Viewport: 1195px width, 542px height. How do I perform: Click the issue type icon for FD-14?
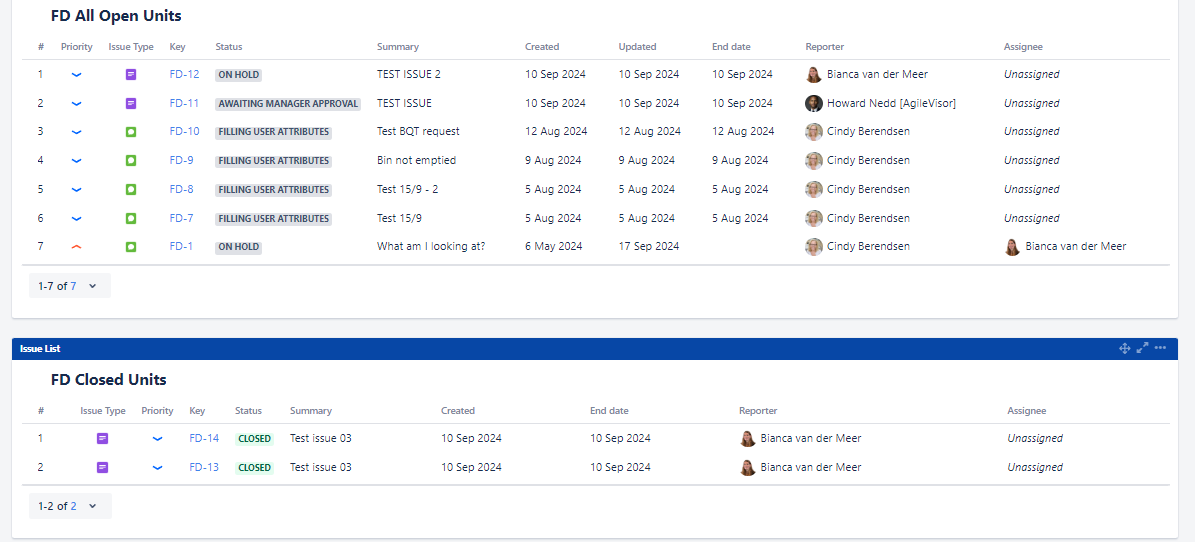pos(103,438)
